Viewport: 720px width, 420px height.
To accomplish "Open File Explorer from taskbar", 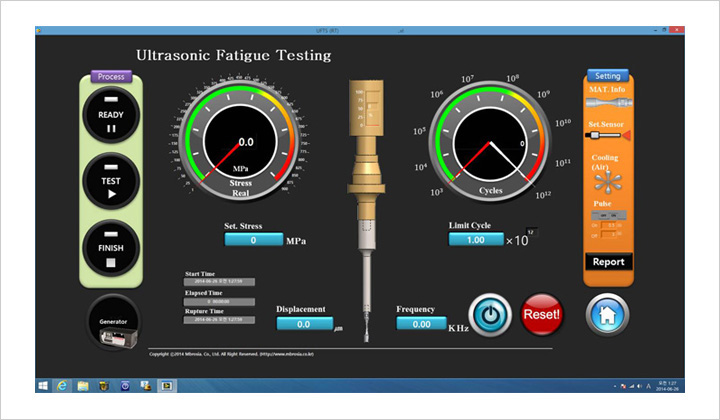I will 83,386.
